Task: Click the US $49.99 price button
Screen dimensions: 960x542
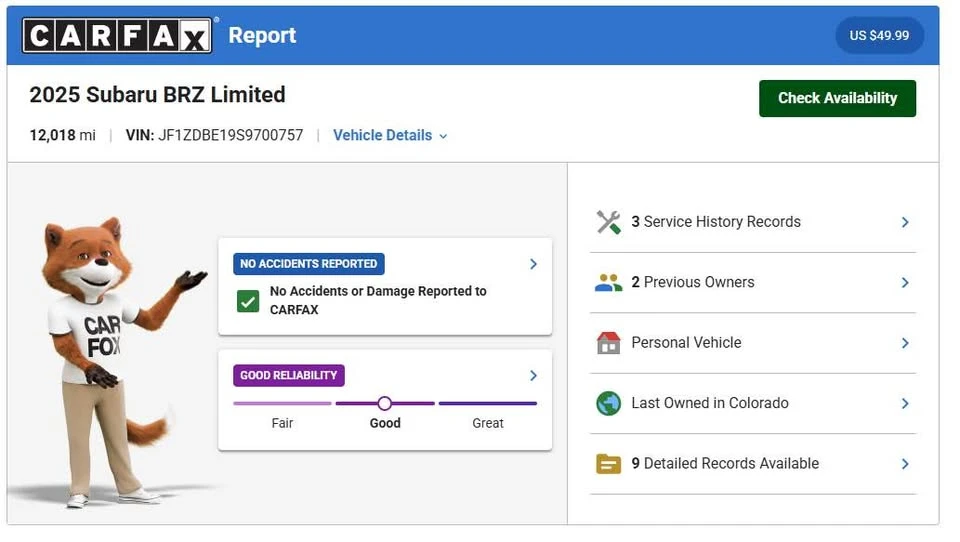Action: [x=879, y=36]
